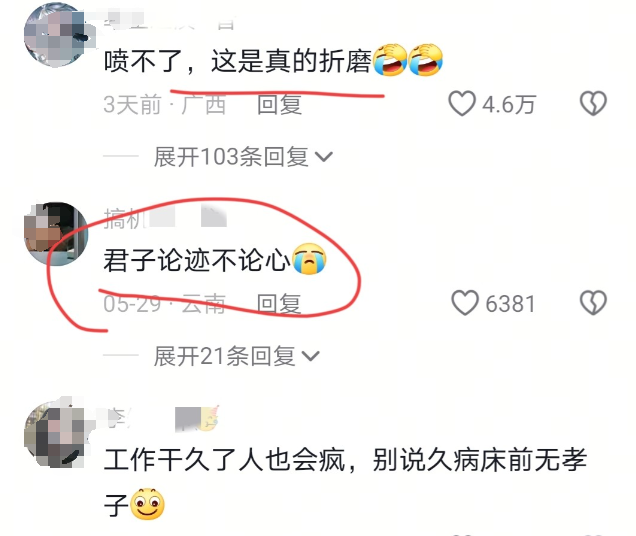636x536 pixels.
Task: Dislike the 喷不了 comment using broken heart
Action: tap(593, 103)
